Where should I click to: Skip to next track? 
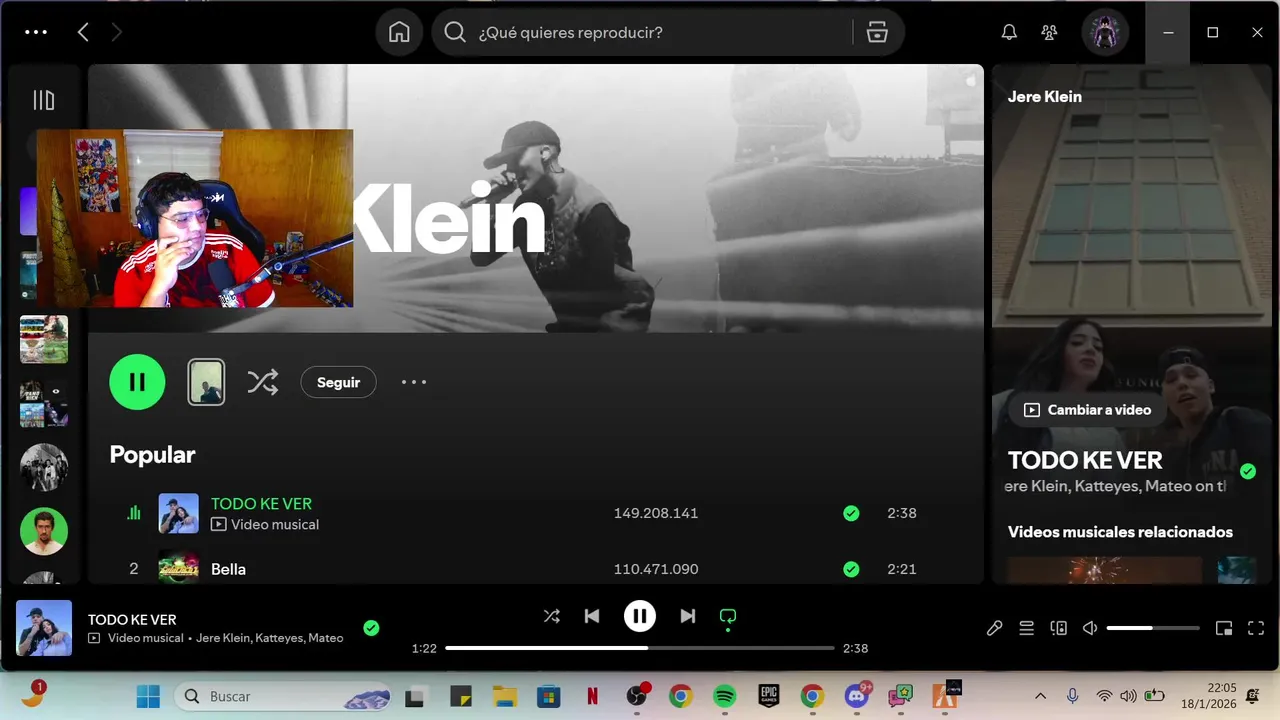[688, 616]
